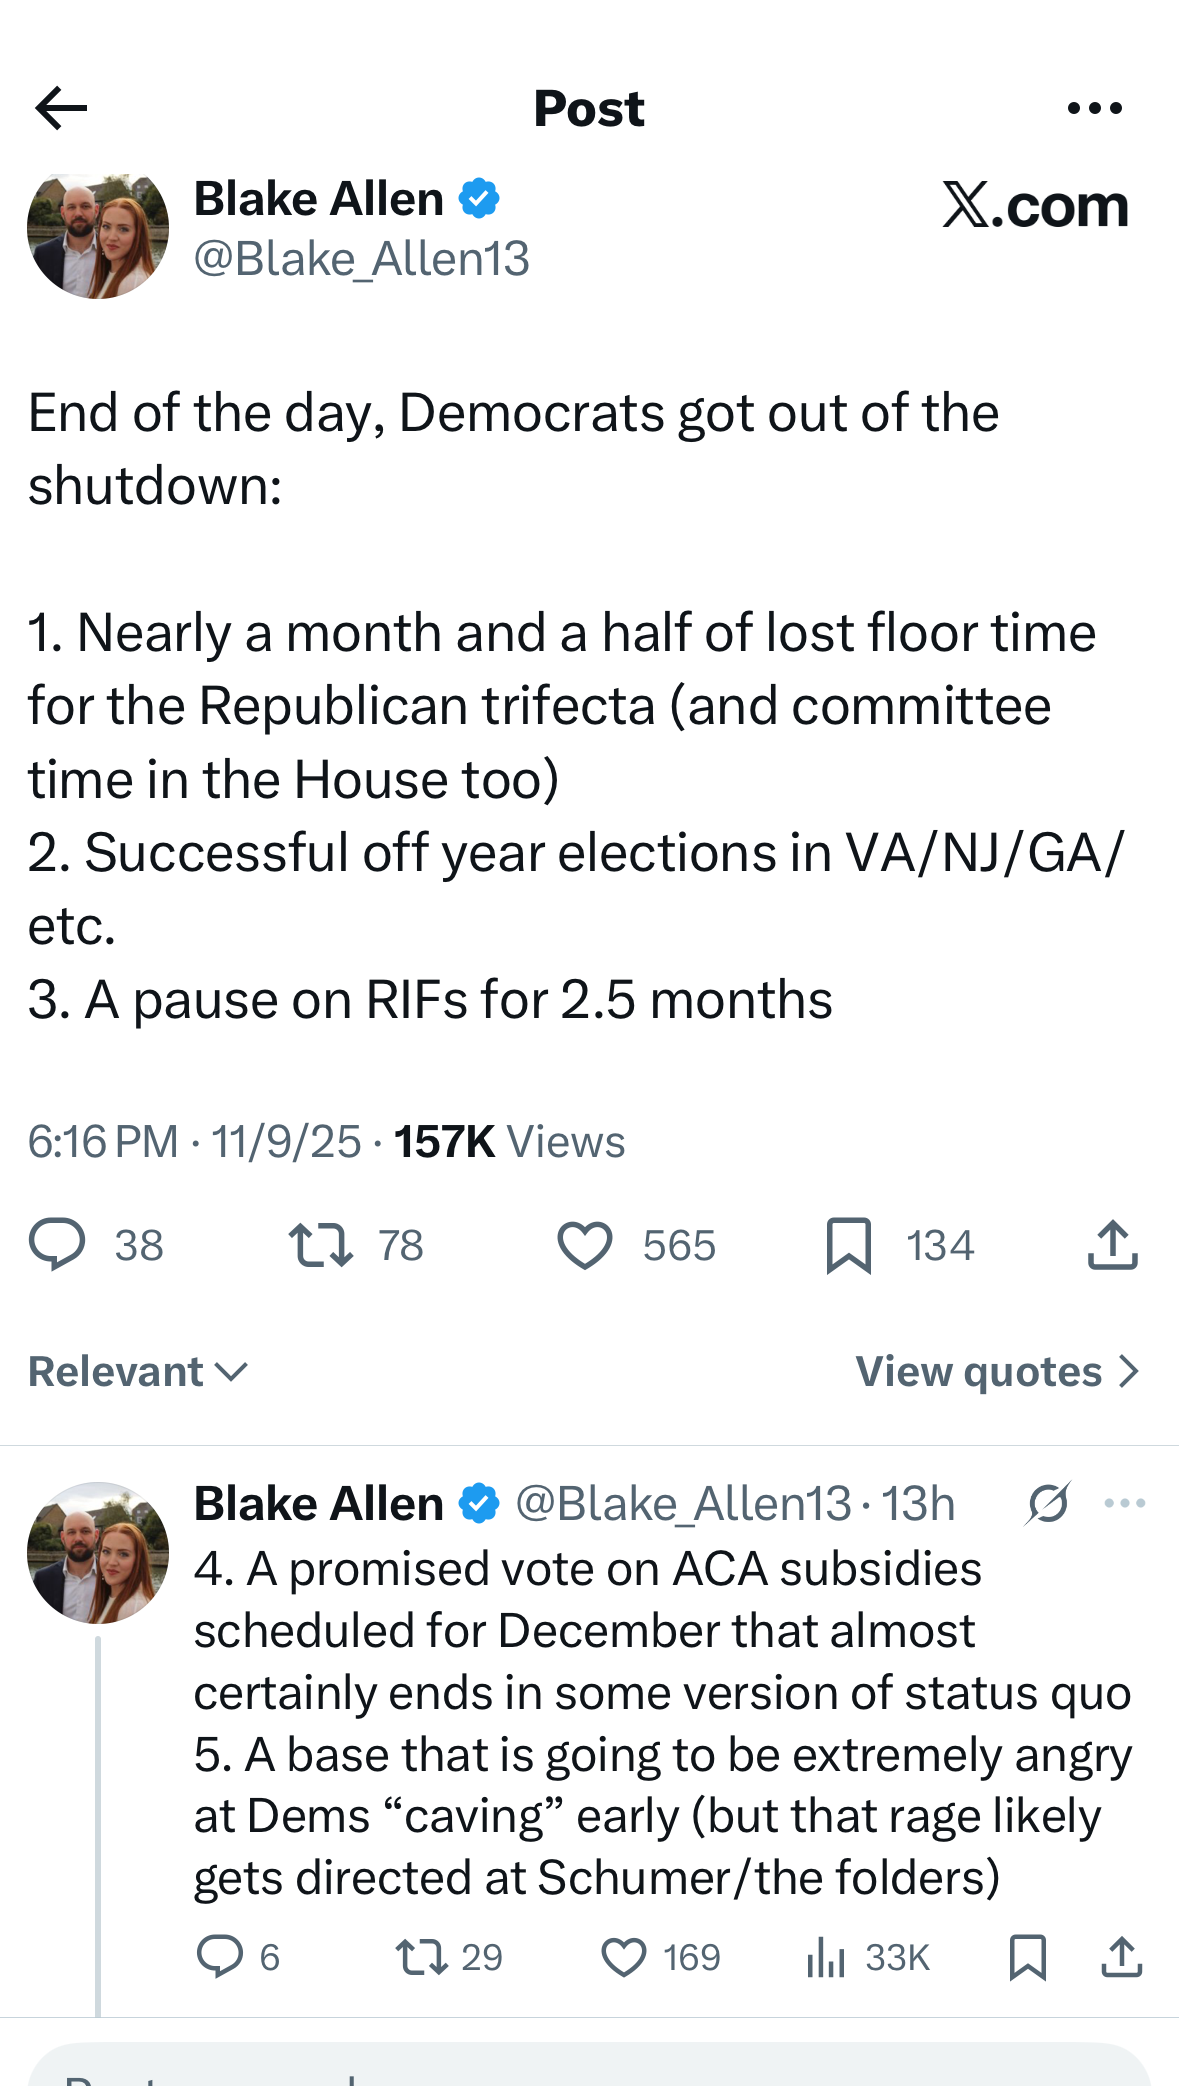Viewport: 1179px width, 2086px height.
Task: Tap the reply author's avatar
Action: [x=98, y=1553]
